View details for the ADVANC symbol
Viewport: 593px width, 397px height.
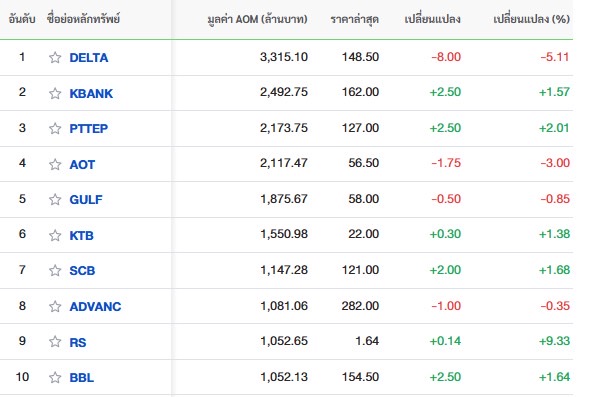[x=95, y=306]
